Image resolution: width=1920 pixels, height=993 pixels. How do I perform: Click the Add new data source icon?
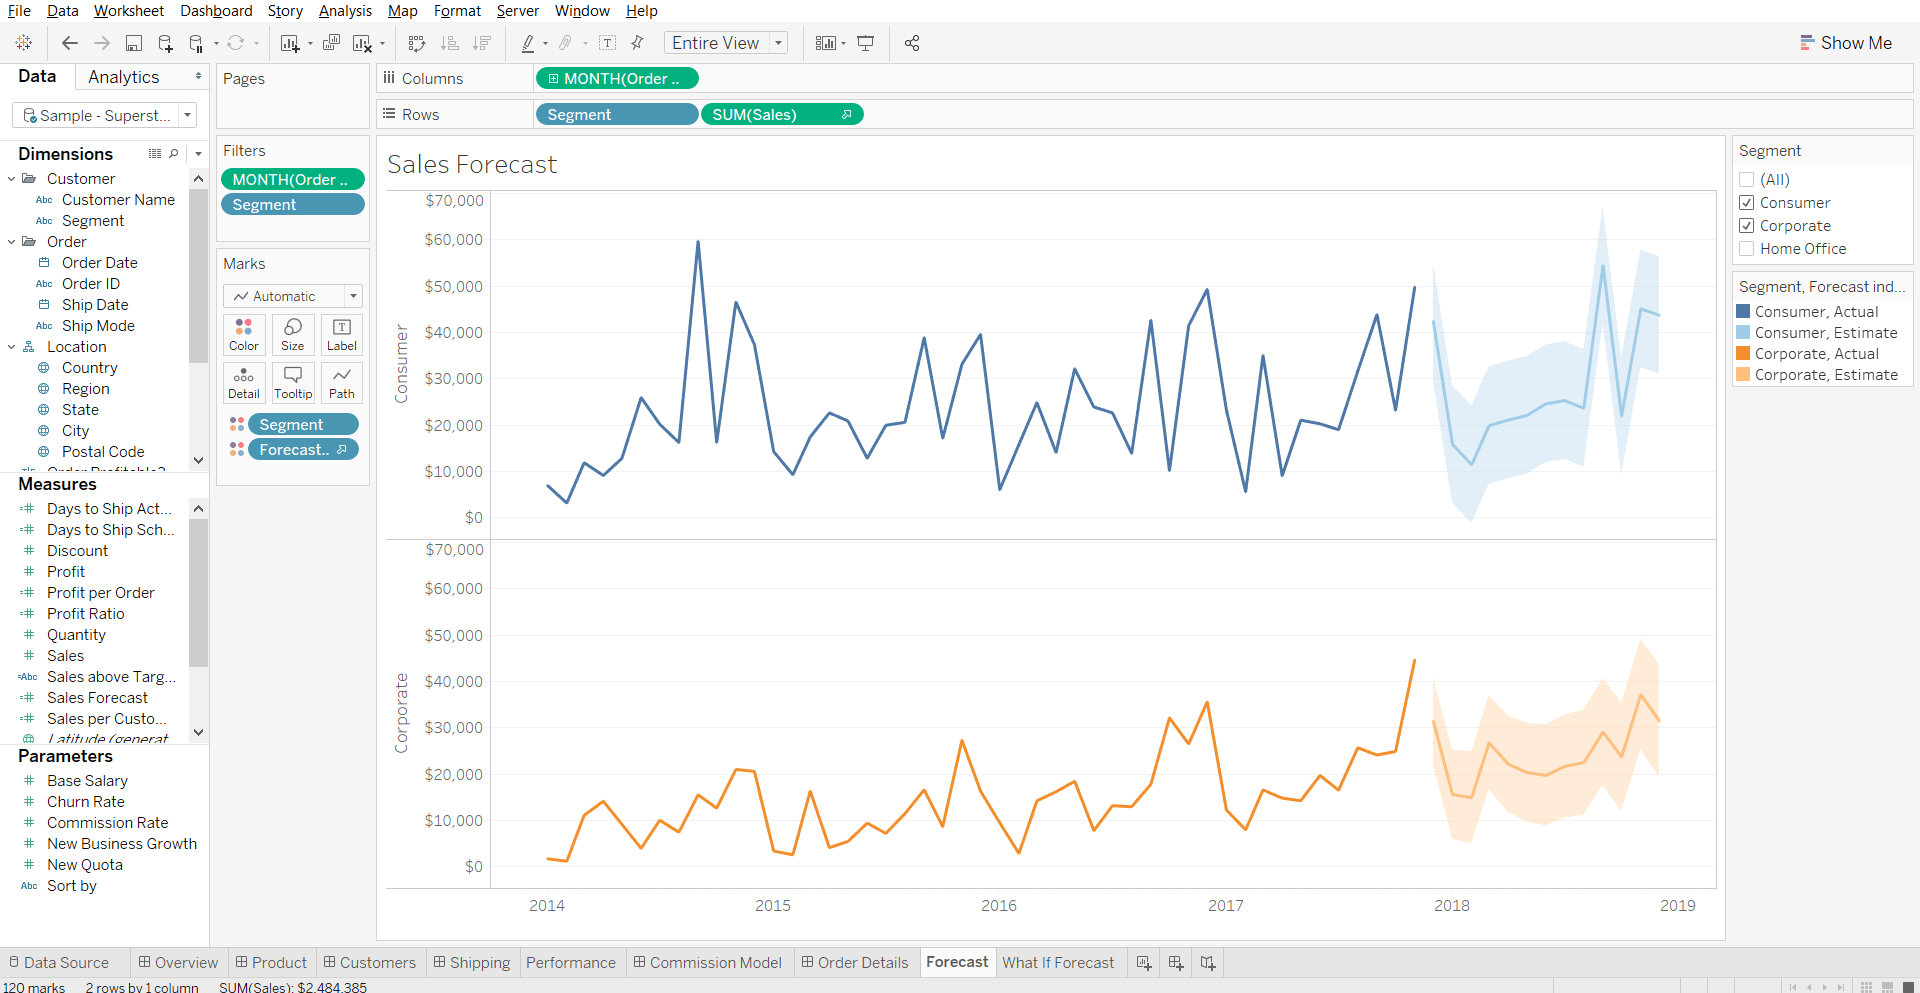point(165,43)
